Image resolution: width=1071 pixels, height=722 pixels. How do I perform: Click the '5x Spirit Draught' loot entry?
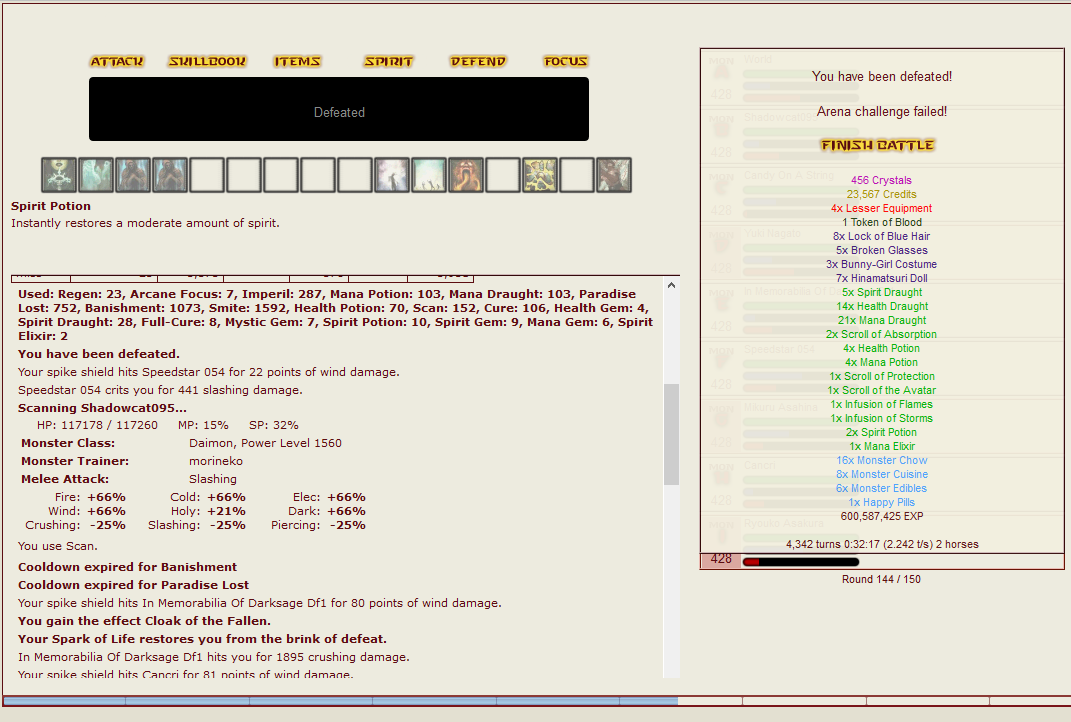(882, 292)
